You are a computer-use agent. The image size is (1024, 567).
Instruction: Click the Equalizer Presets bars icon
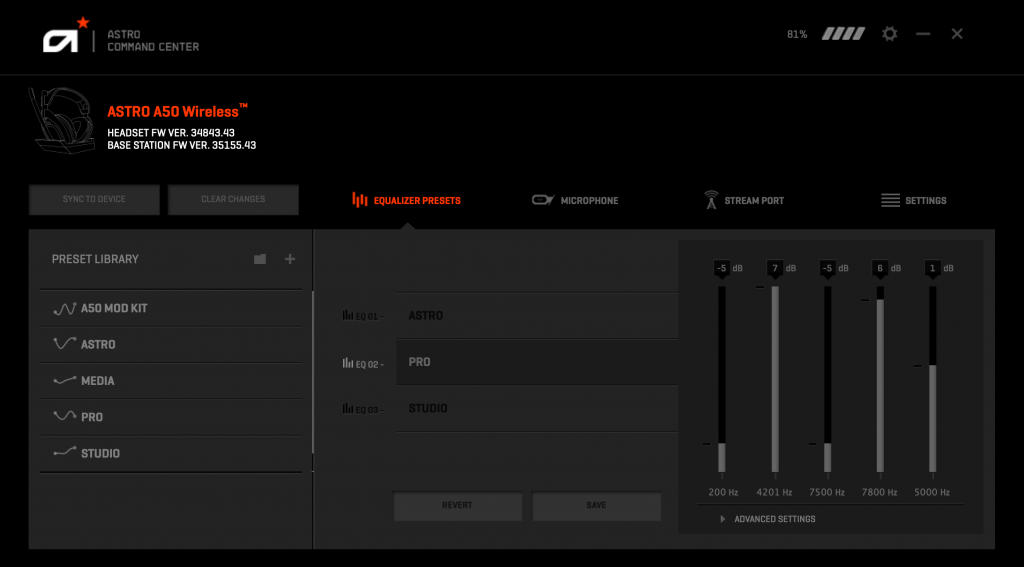coord(359,200)
